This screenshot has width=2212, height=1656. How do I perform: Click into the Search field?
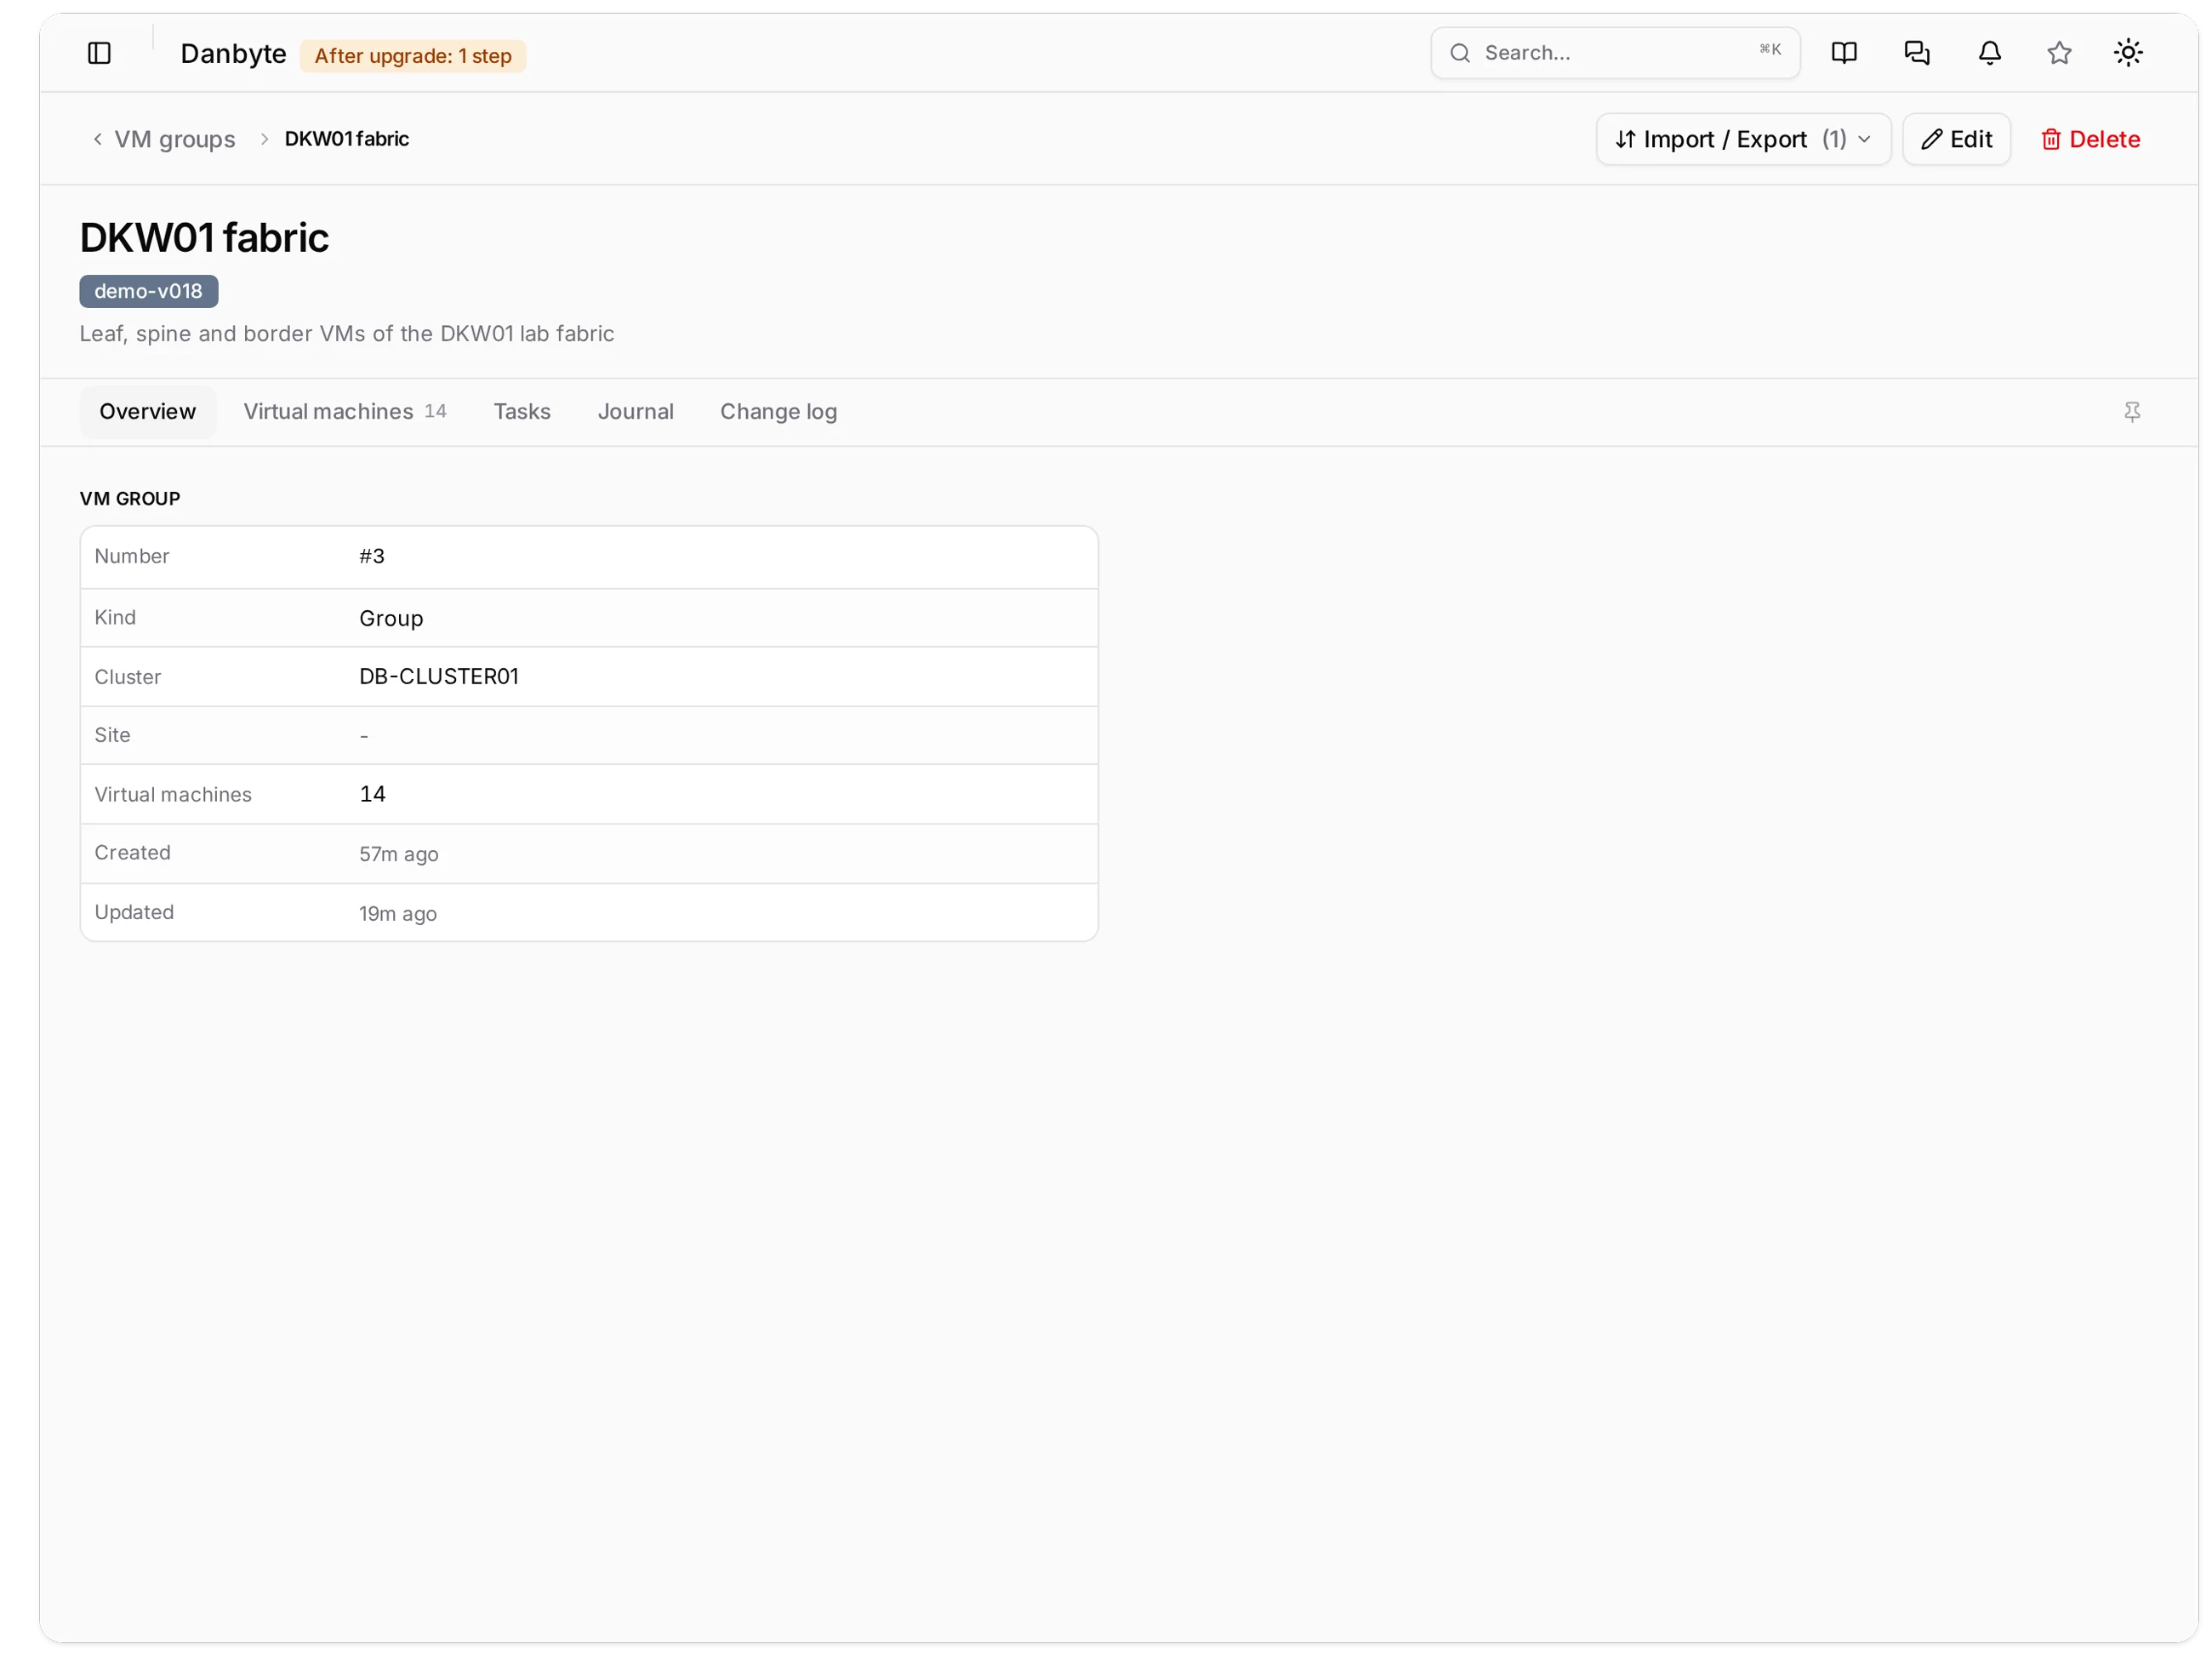(x=1614, y=53)
